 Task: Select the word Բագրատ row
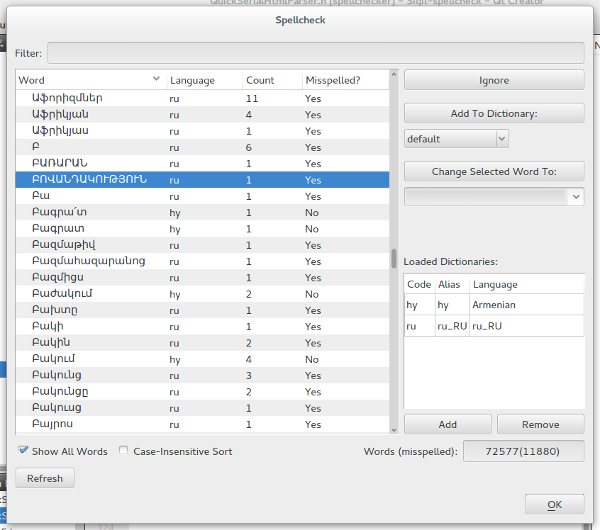[202, 229]
